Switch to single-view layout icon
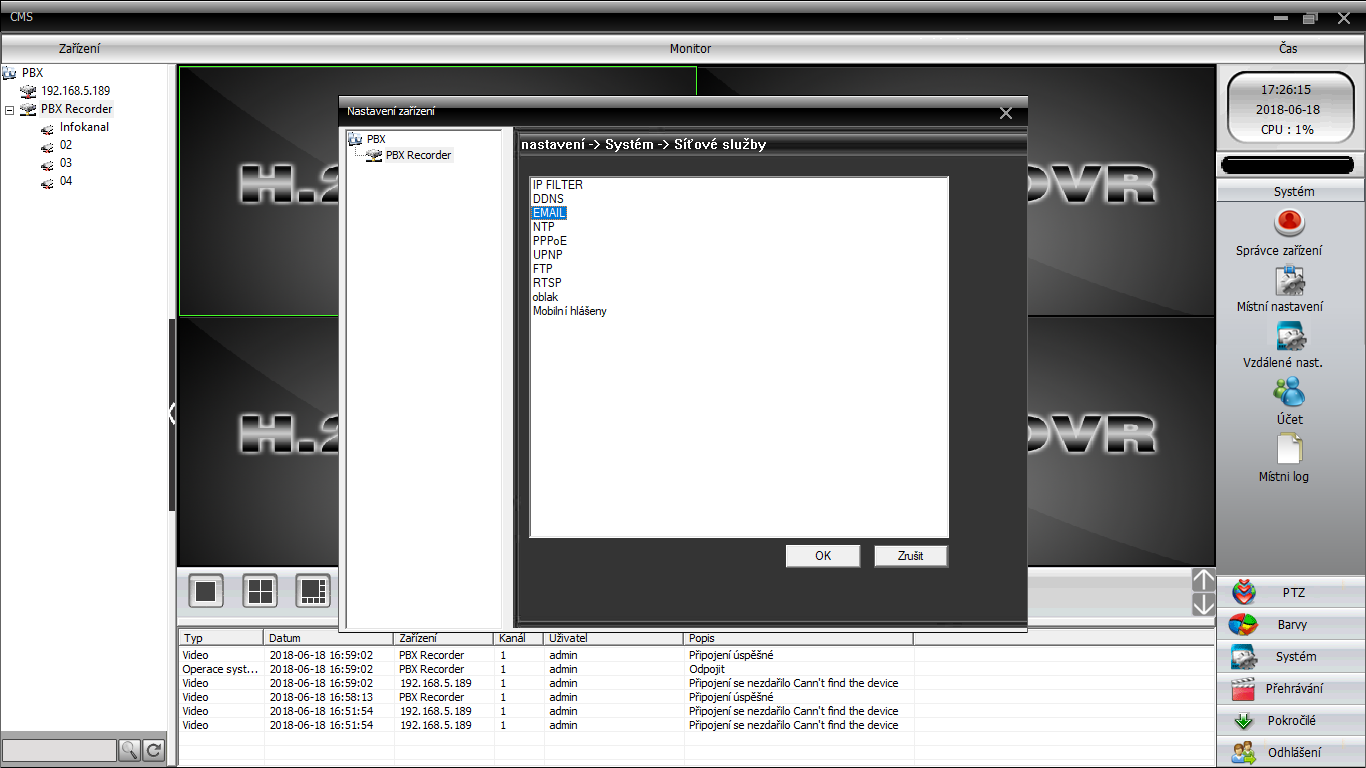 (x=206, y=591)
